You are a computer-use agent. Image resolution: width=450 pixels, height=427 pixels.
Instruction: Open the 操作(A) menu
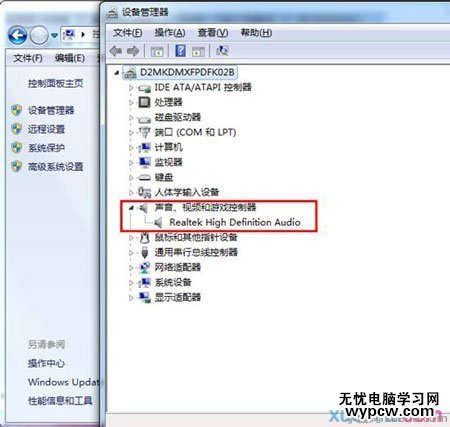coord(170,33)
